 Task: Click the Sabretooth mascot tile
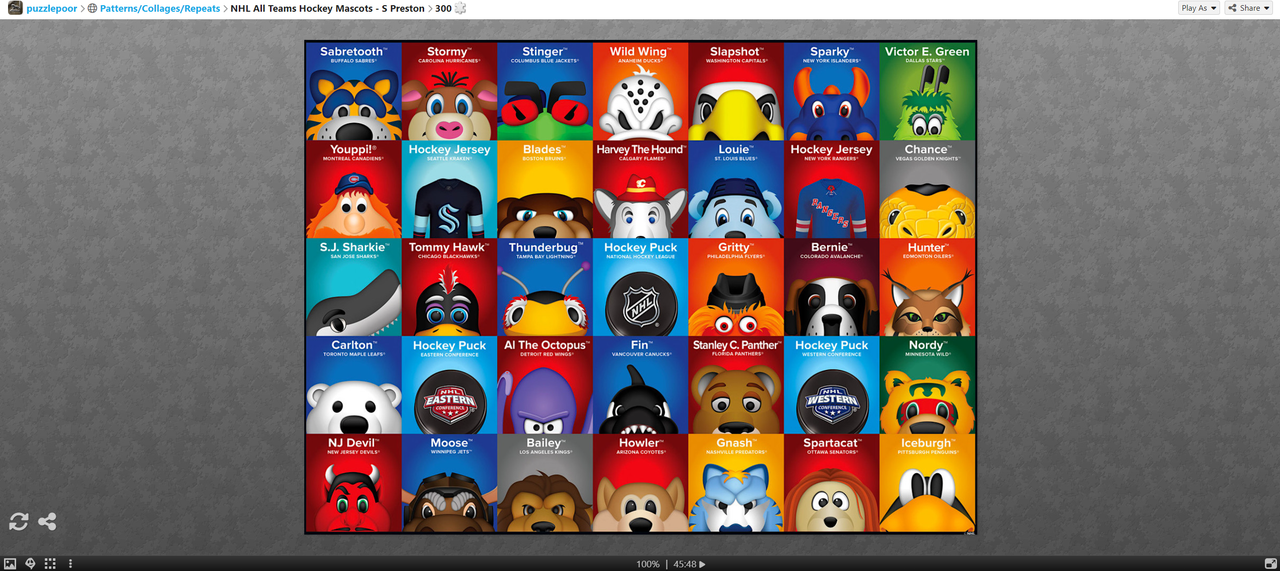tap(353, 91)
